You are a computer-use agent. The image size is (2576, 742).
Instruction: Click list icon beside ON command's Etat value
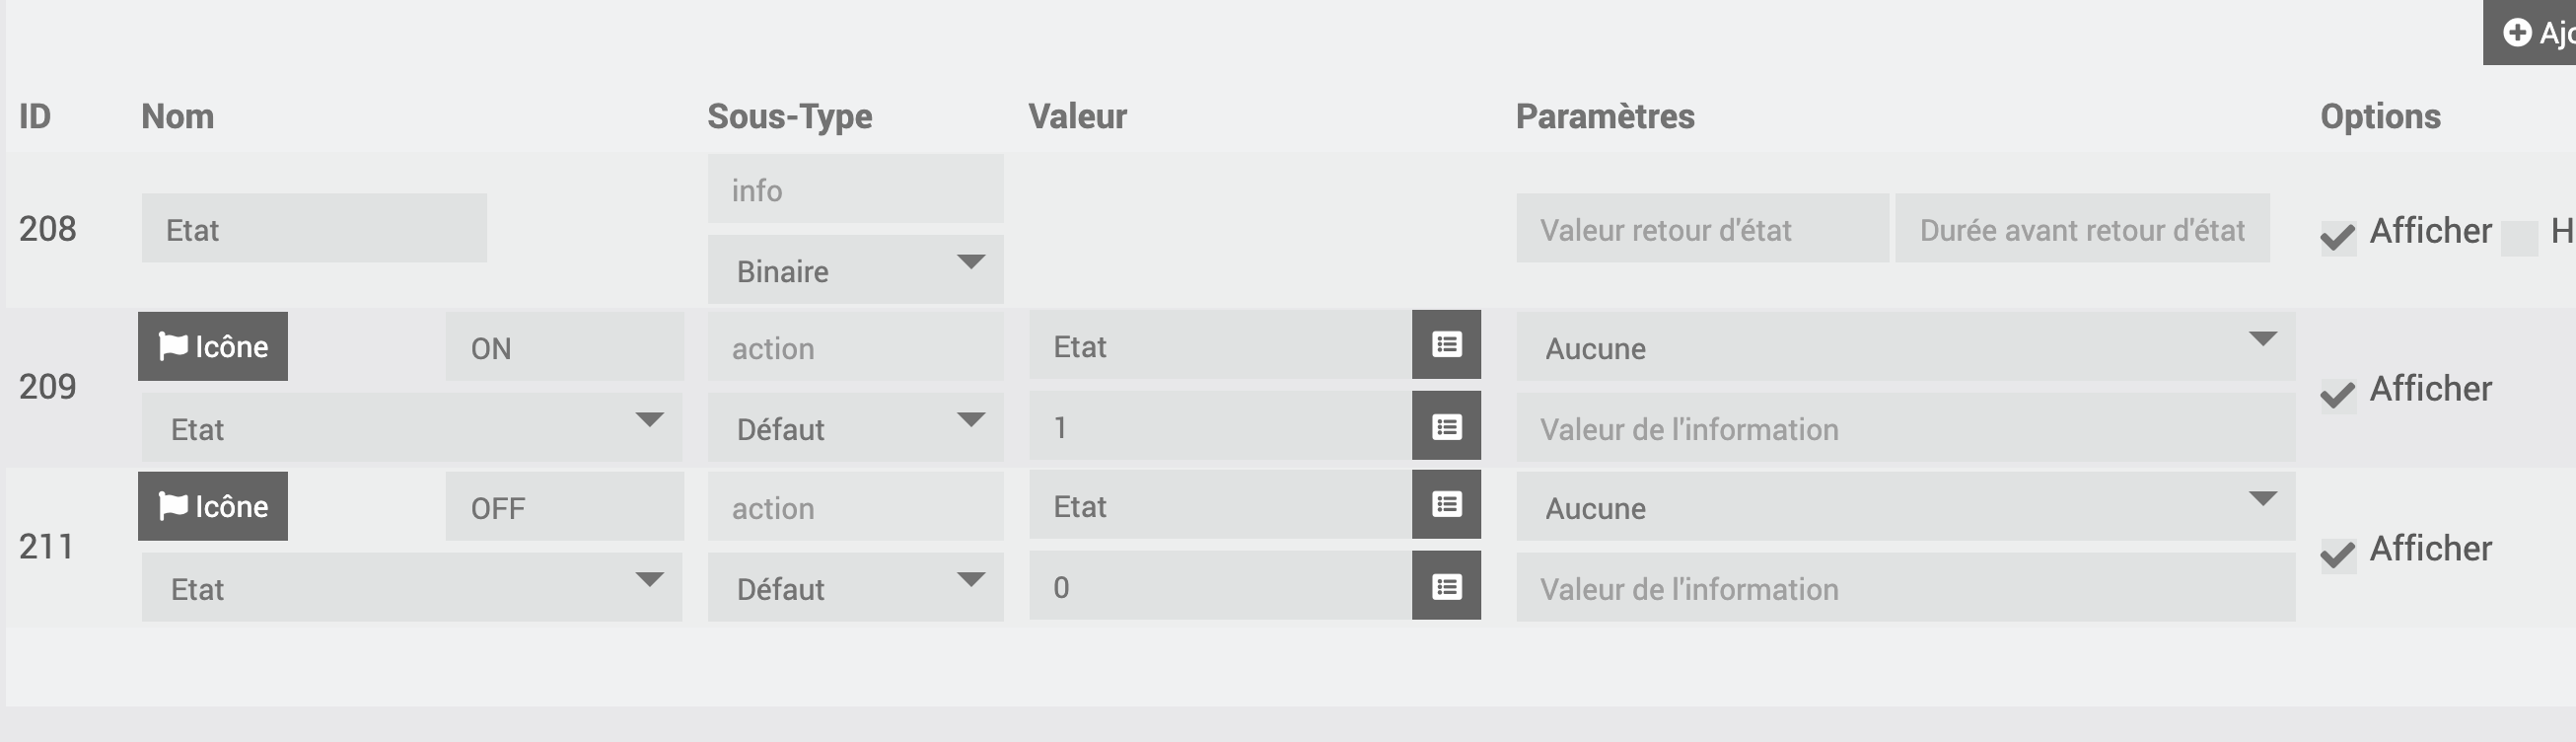pyautogui.click(x=1446, y=345)
